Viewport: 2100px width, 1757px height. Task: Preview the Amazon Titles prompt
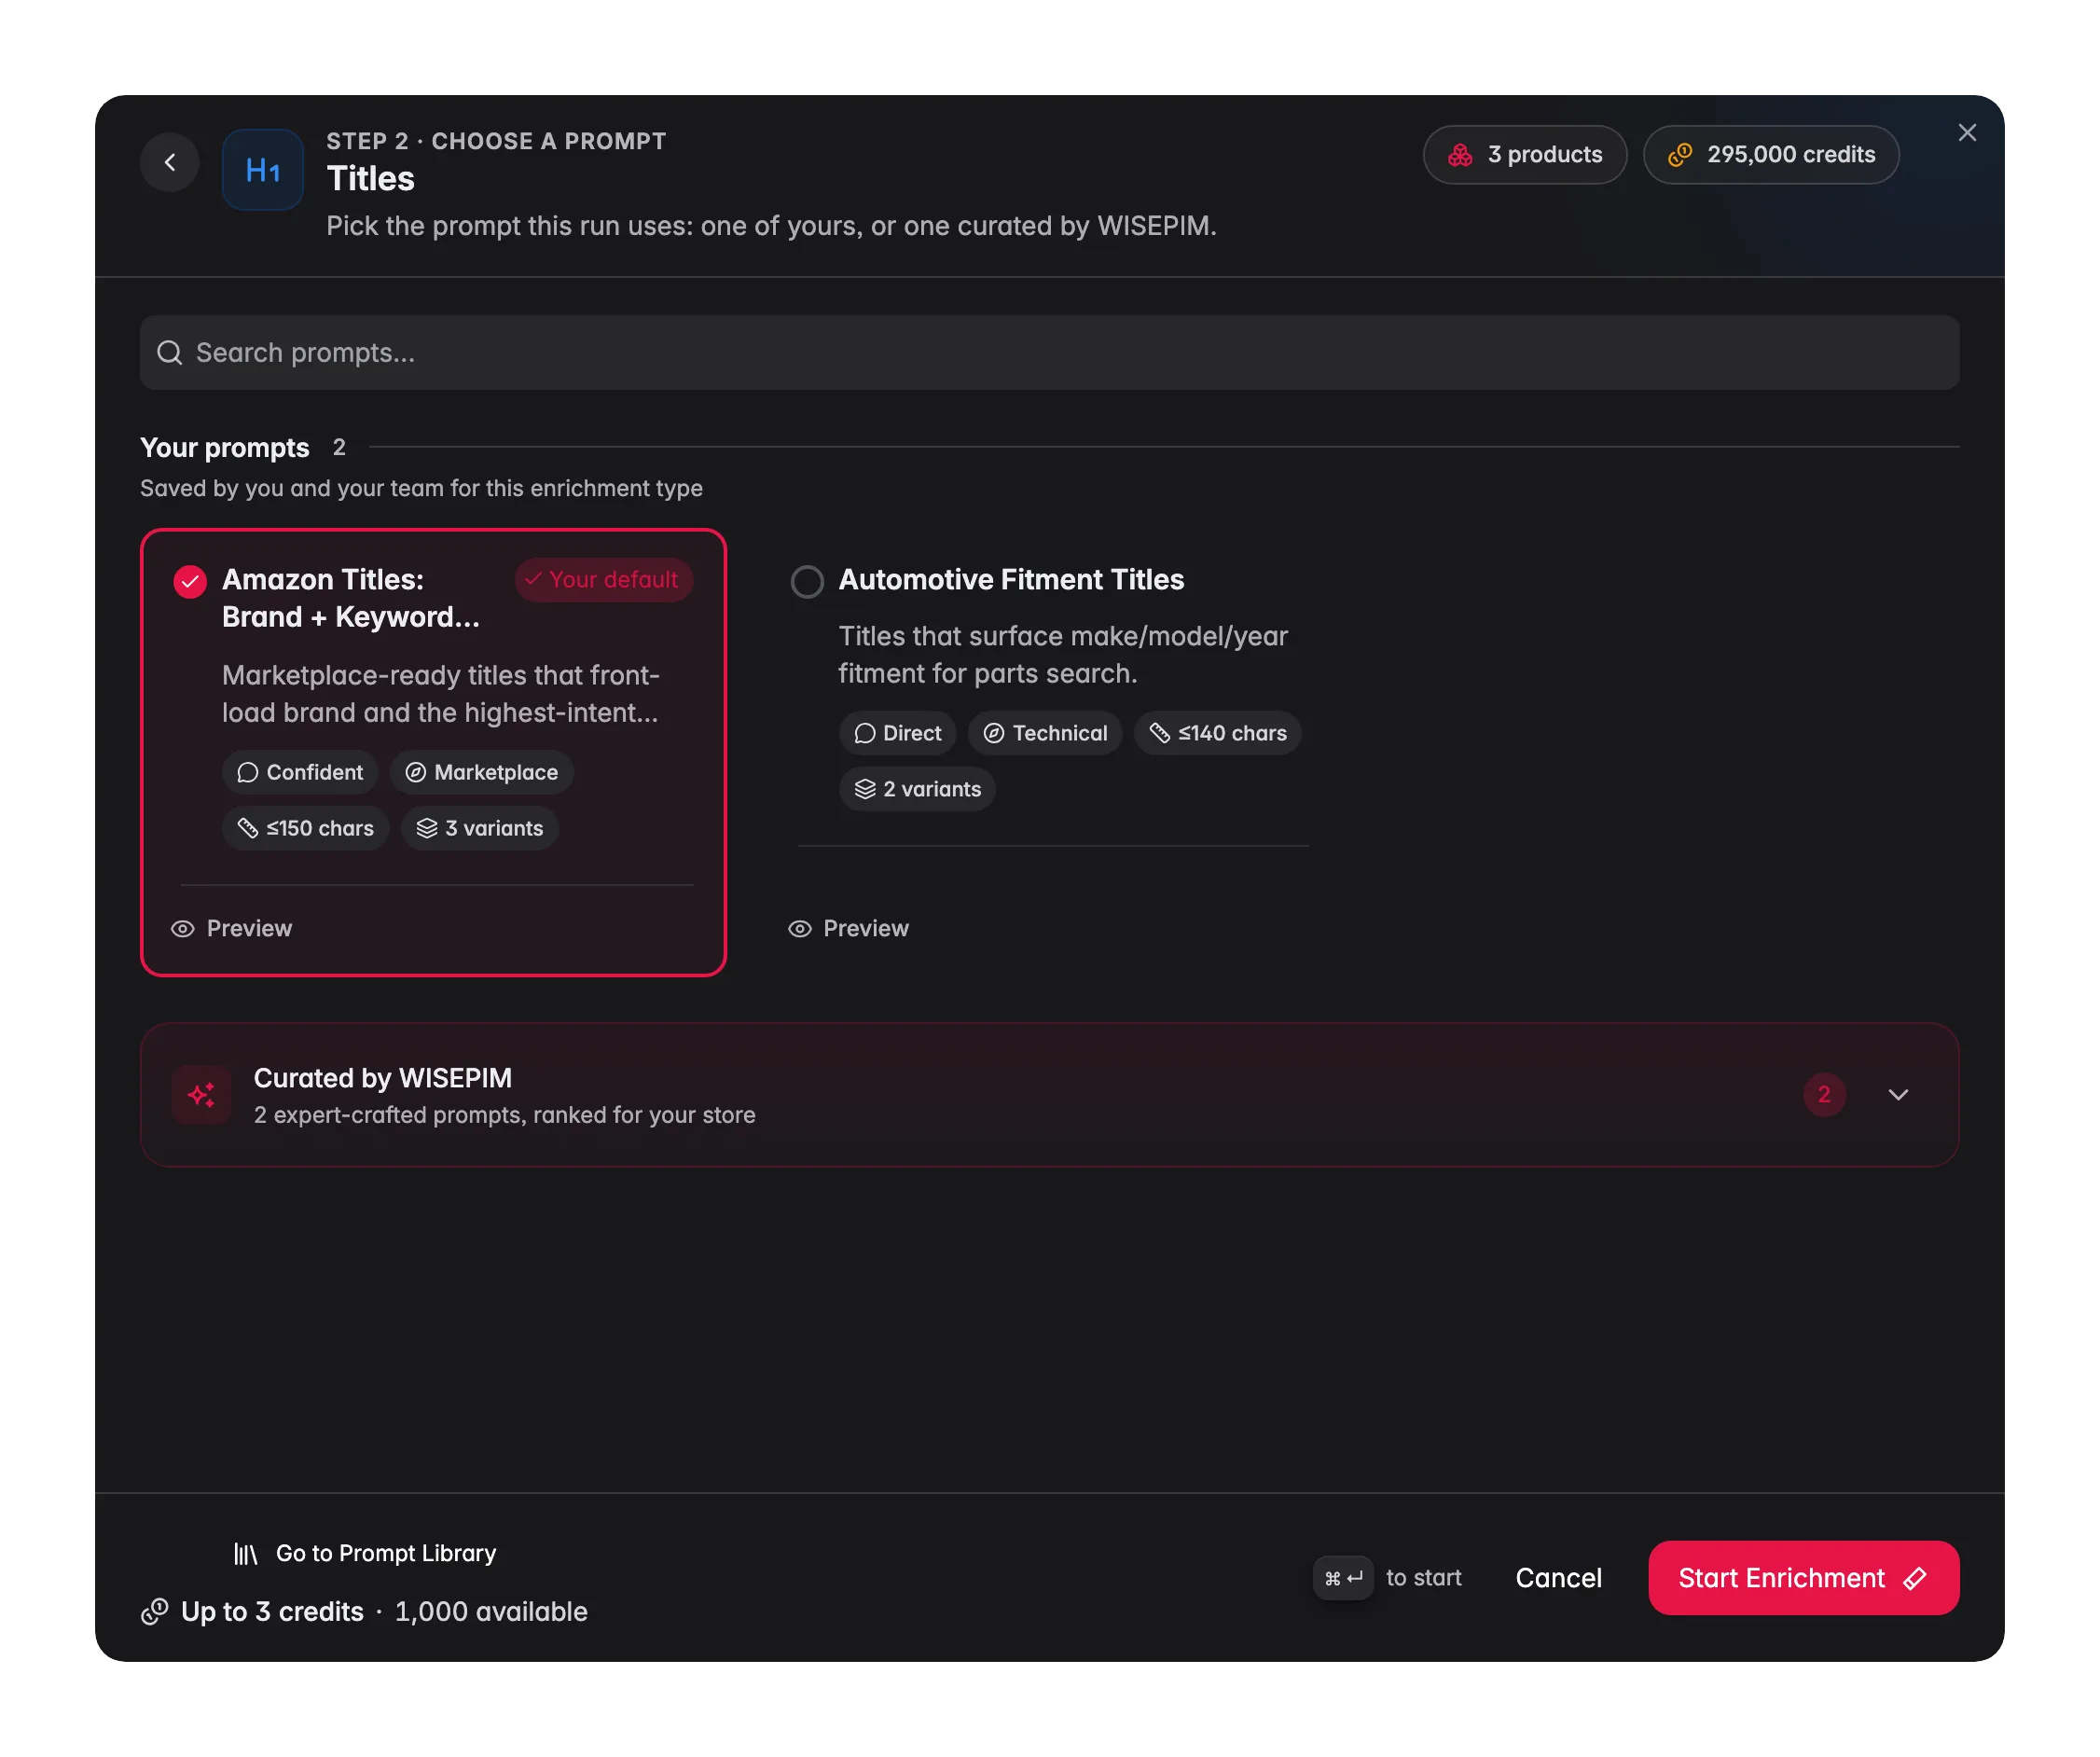[231, 929]
